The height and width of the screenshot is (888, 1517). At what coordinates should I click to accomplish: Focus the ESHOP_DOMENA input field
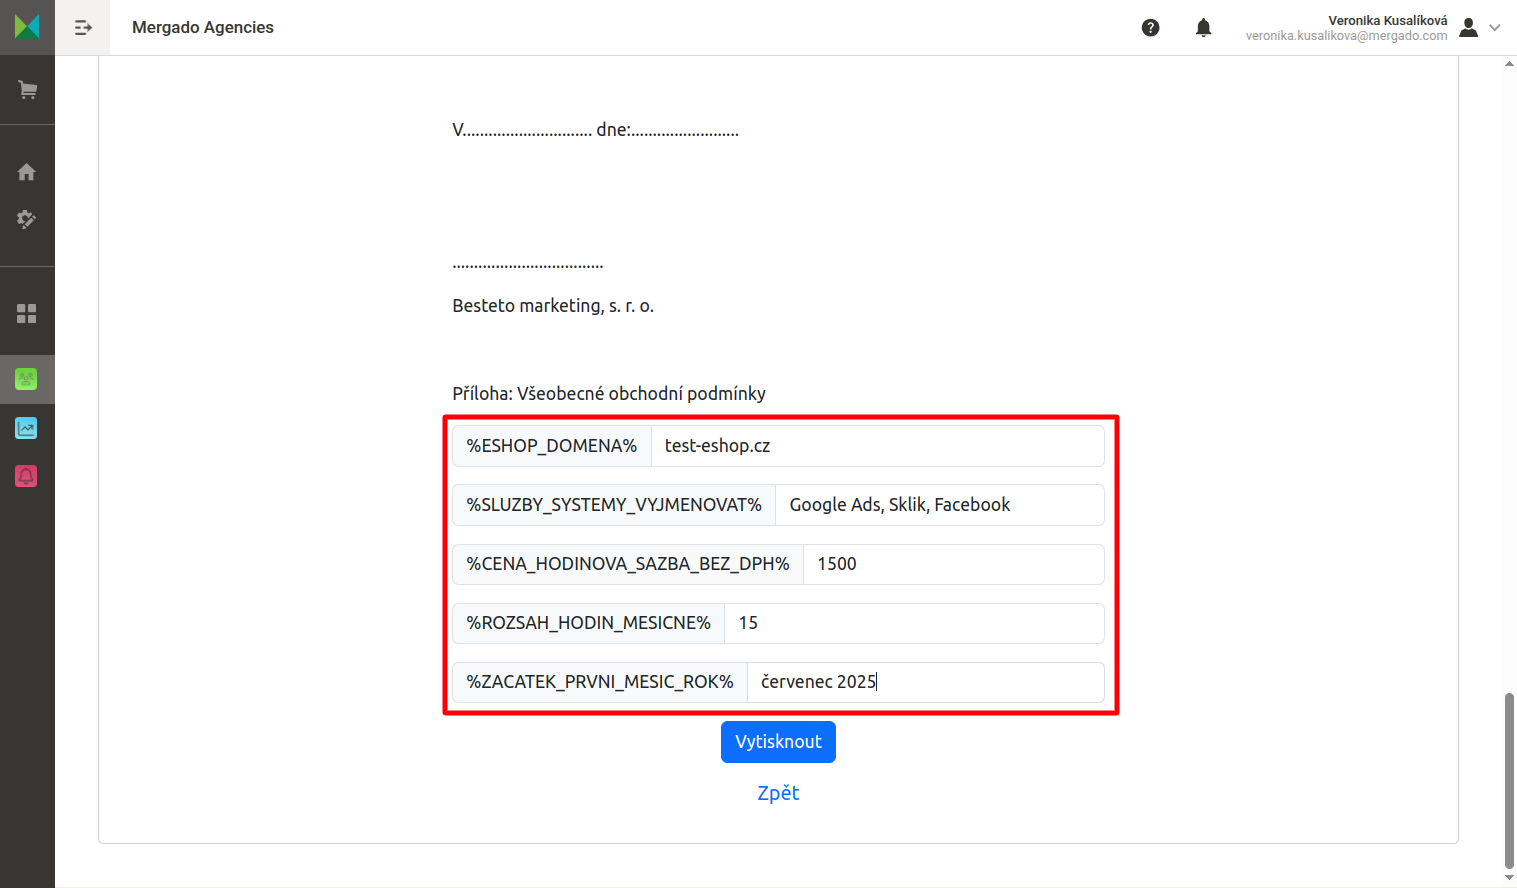877,446
